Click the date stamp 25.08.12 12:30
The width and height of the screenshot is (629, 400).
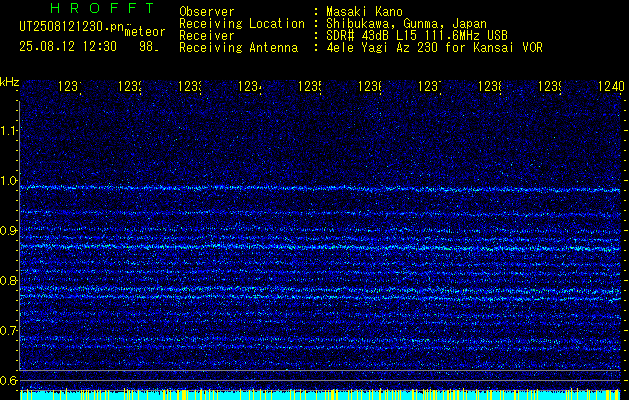68,47
